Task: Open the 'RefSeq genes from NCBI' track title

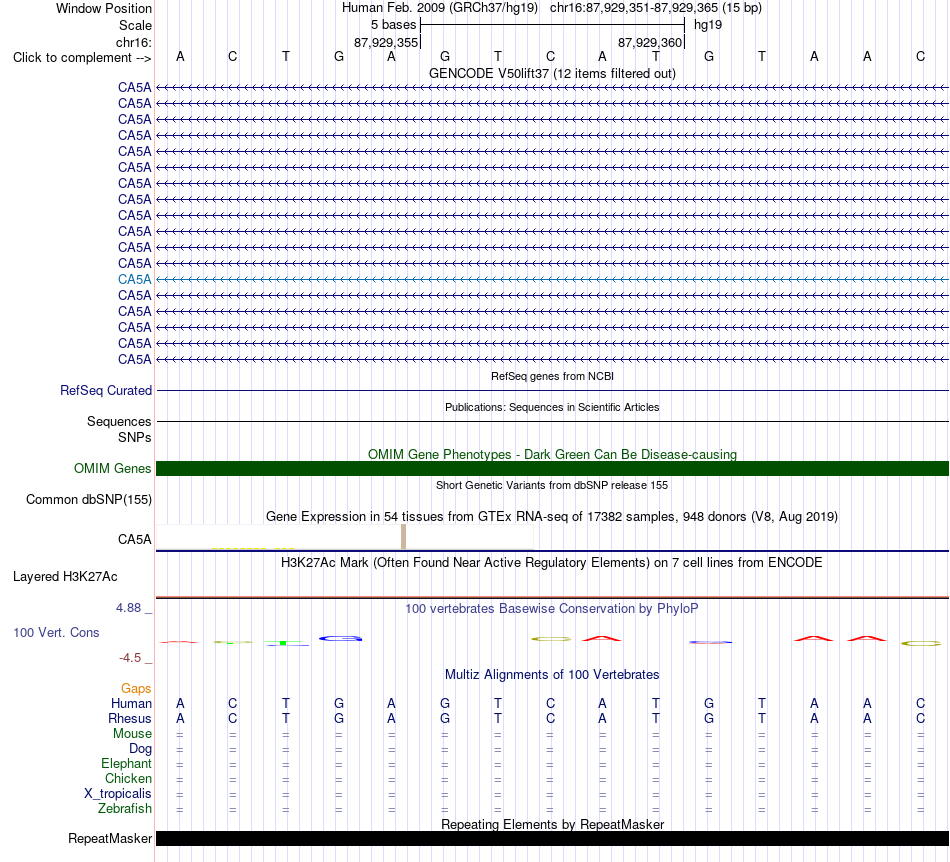Action: [552, 376]
